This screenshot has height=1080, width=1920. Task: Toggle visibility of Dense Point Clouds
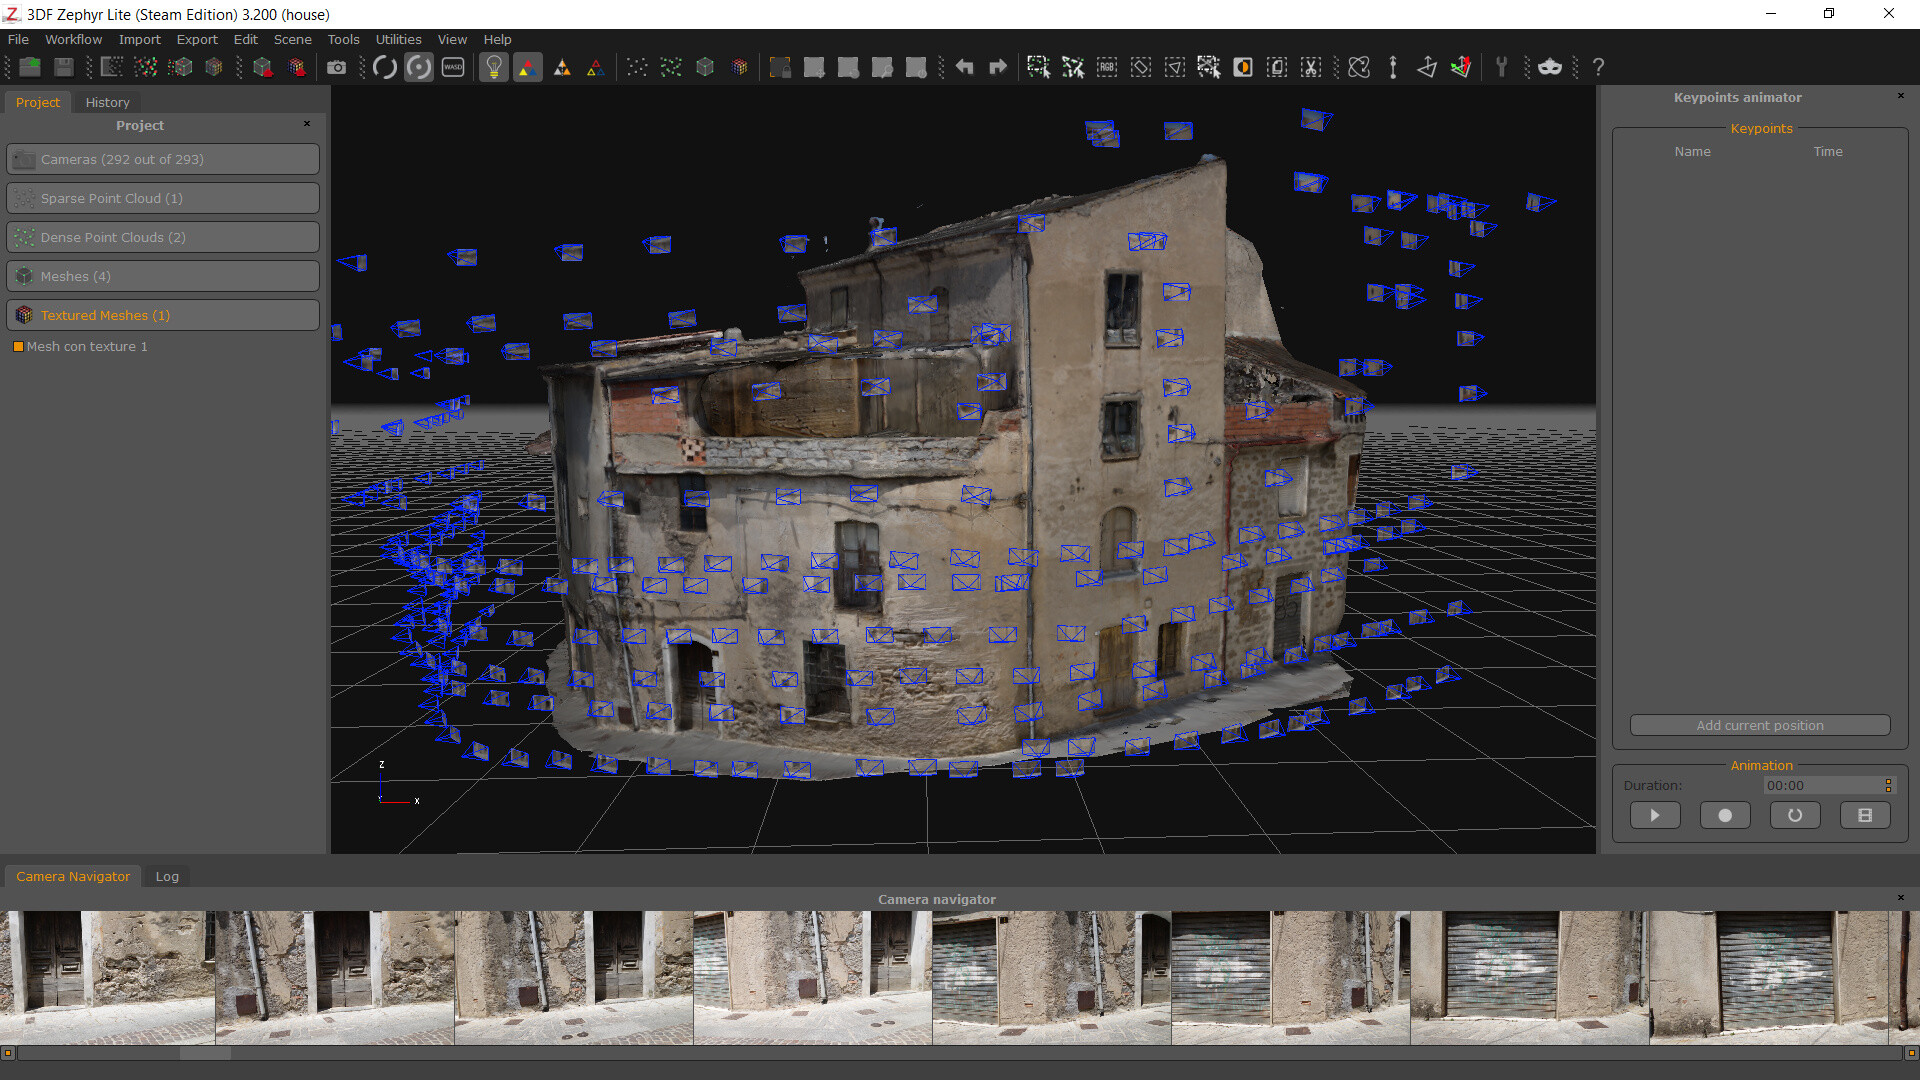point(22,237)
